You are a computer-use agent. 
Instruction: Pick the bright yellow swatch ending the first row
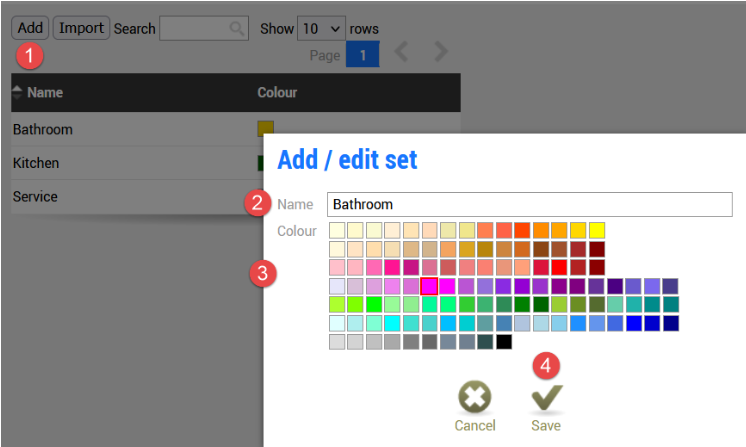coord(597,231)
